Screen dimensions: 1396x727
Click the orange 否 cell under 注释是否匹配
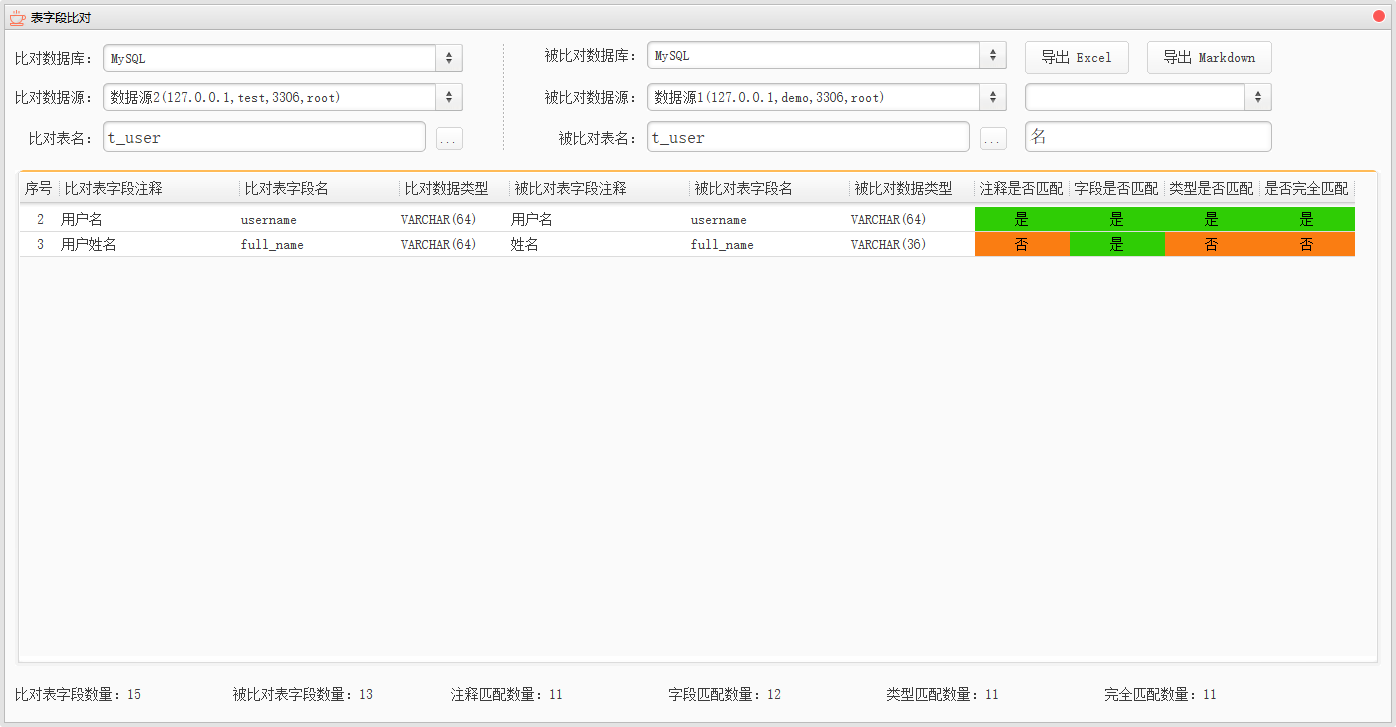point(1021,245)
